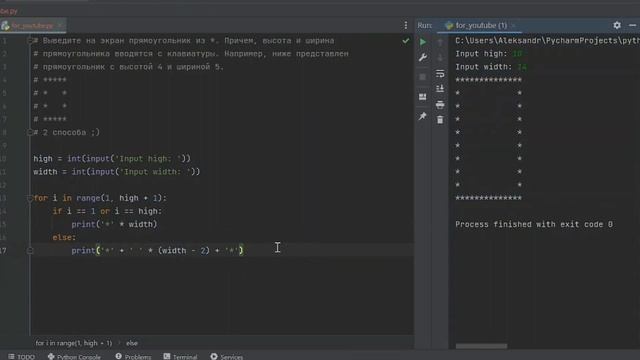Screen dimensions: 640x360
Task: Click 'if i == 1 or i == high:' line
Action: (x=107, y=211)
